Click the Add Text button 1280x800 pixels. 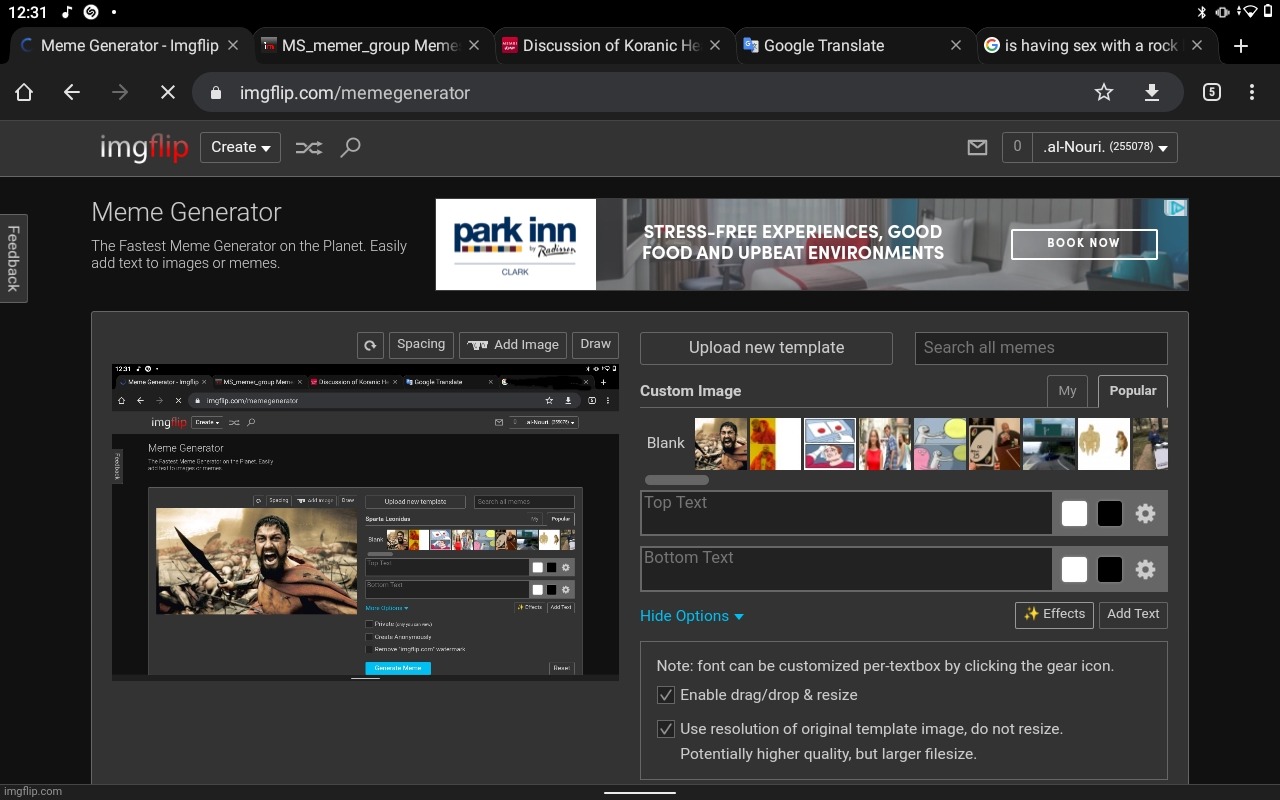coord(1133,615)
